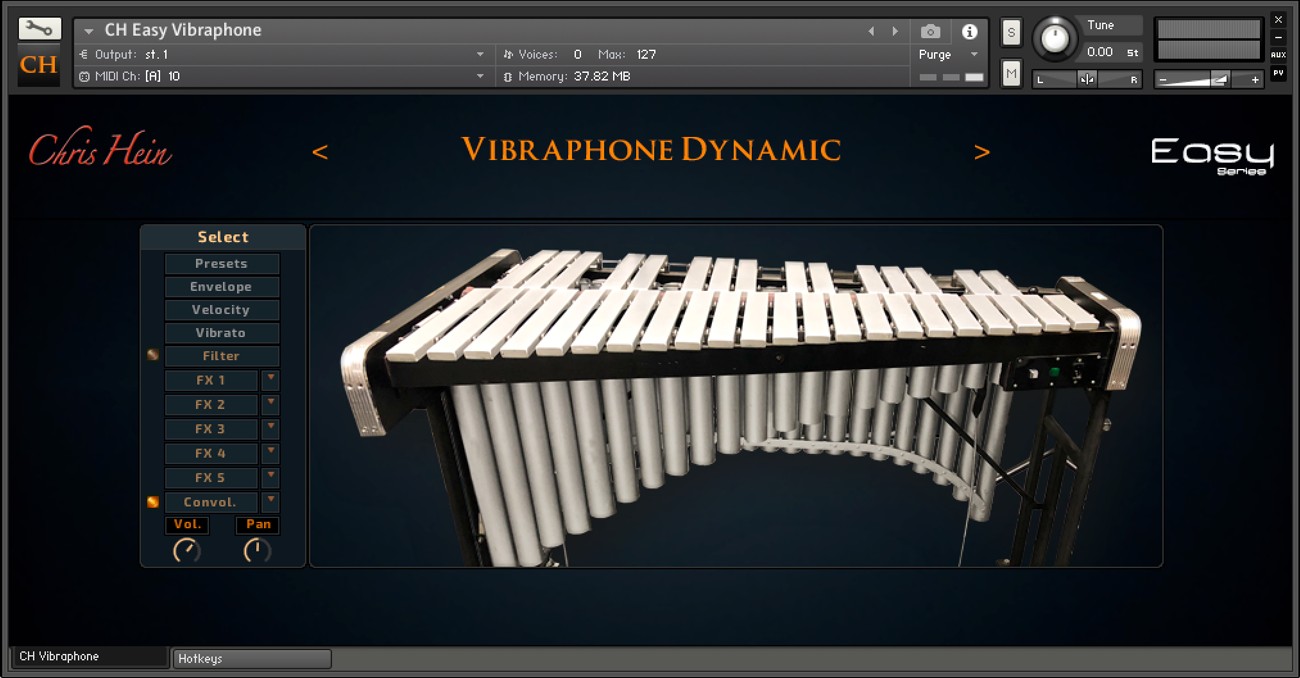The width and height of the screenshot is (1300, 678).
Task: Open instrument edit mode with wrench icon
Action: 39,29
